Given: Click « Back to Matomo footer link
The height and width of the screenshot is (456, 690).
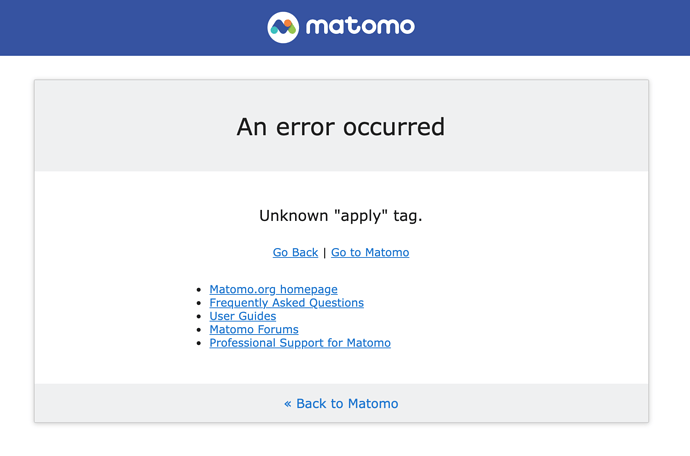Looking at the screenshot, I should tap(341, 404).
